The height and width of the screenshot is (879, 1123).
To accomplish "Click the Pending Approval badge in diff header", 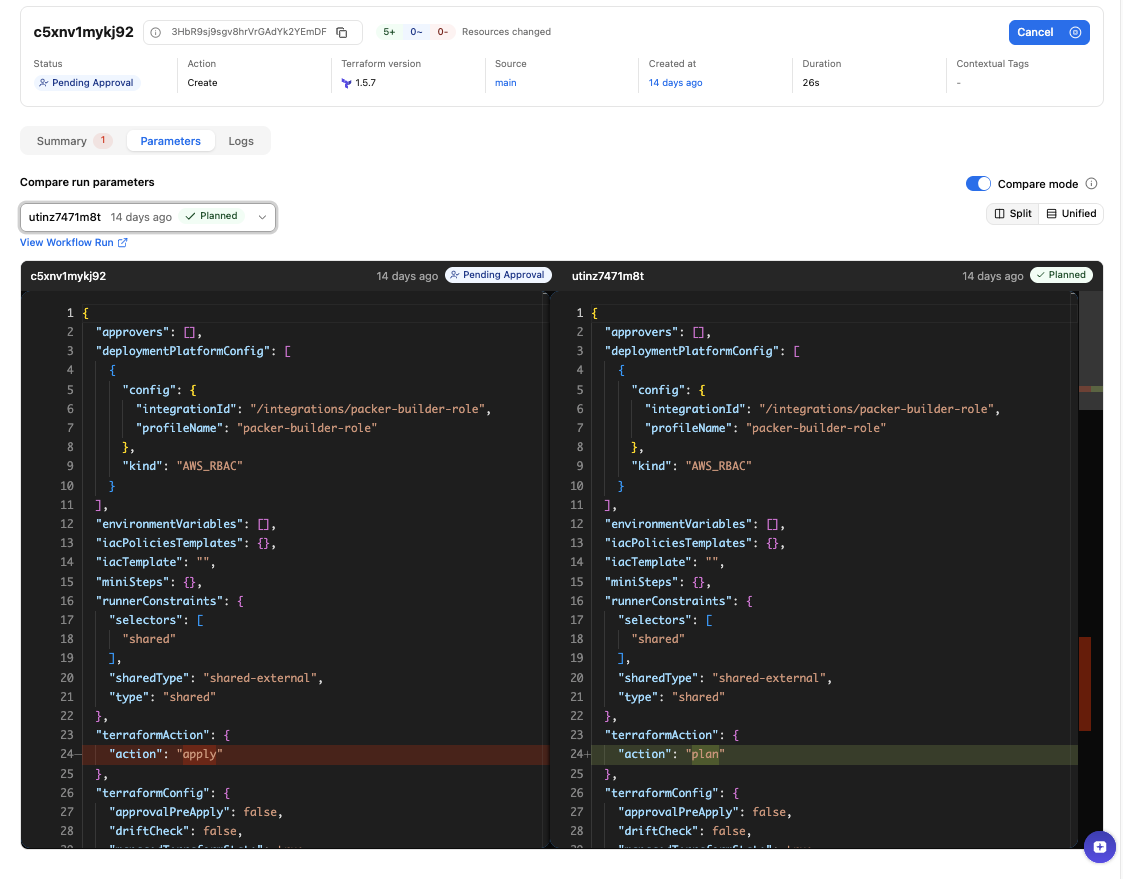I will (x=498, y=275).
